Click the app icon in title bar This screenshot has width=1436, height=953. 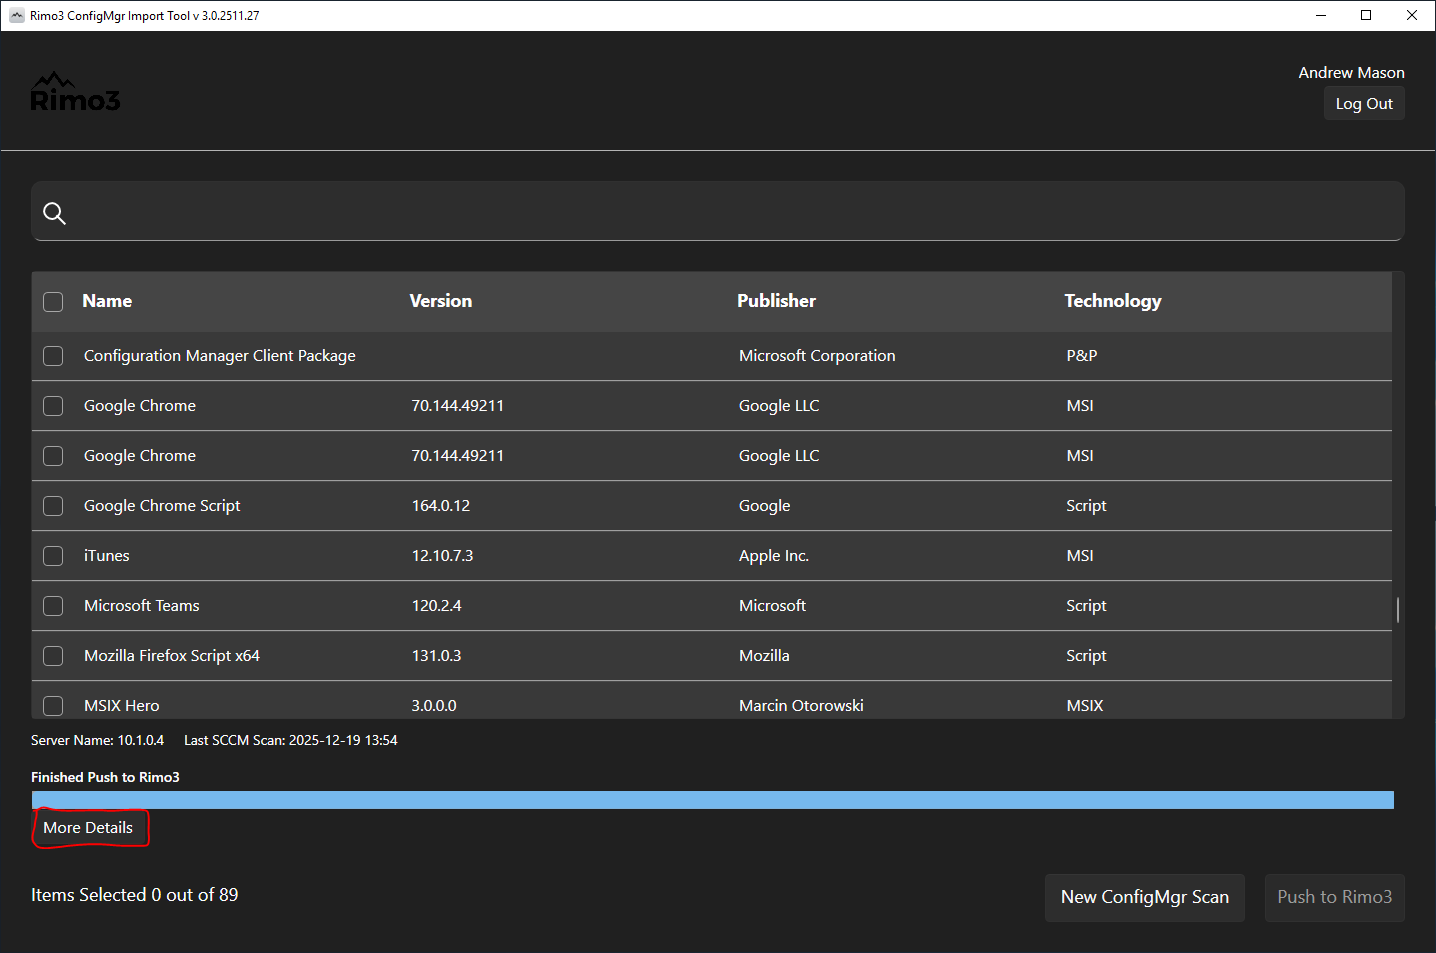tap(16, 15)
